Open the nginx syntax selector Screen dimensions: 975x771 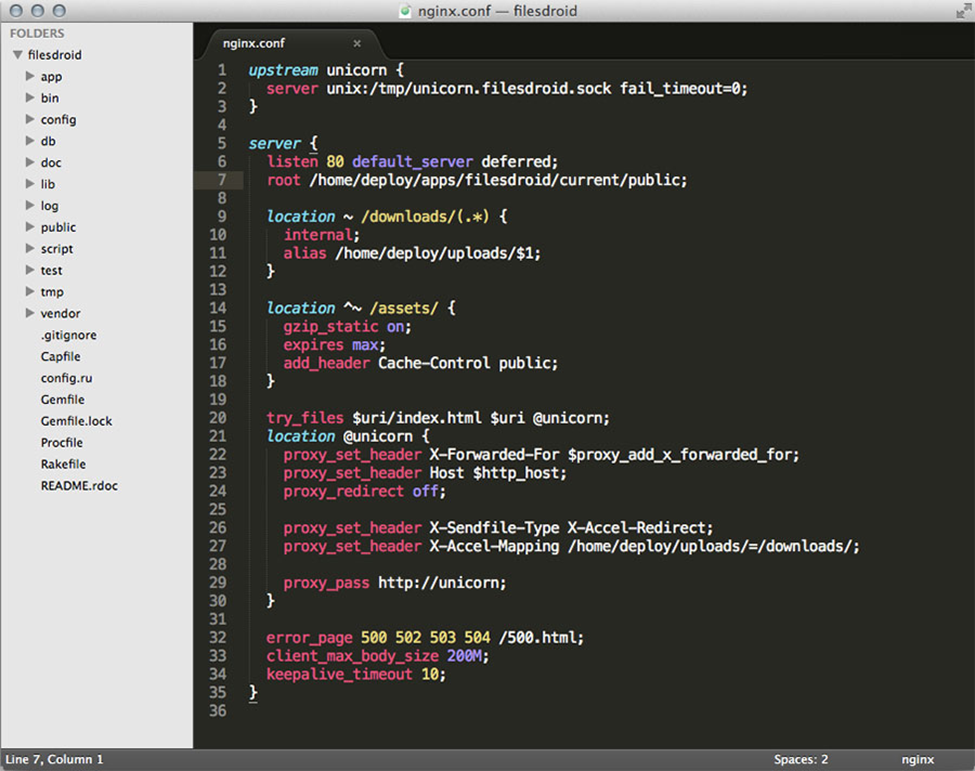918,759
